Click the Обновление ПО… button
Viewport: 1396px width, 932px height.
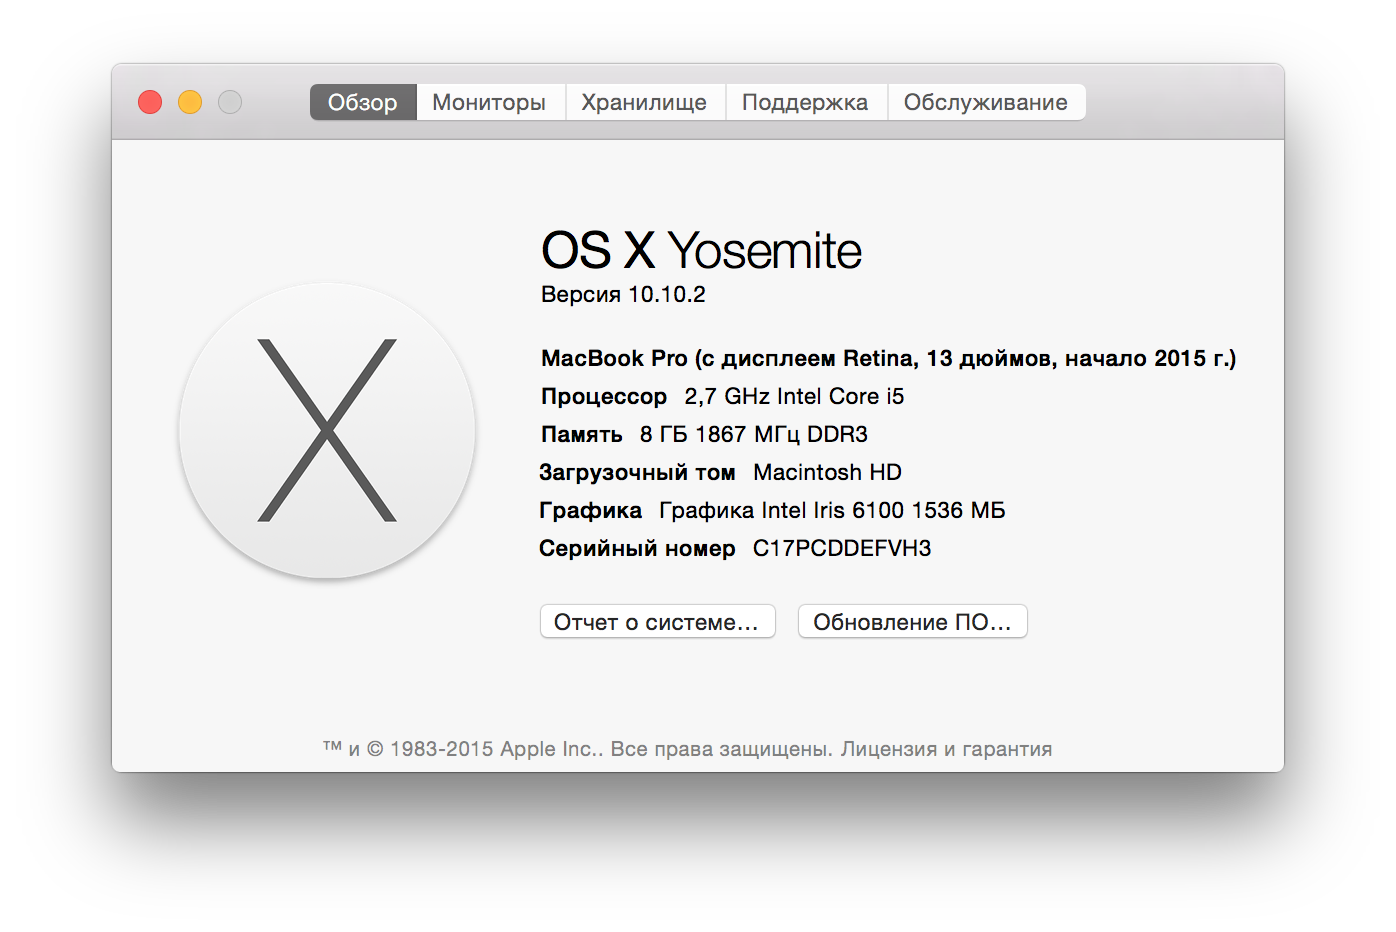pos(912,621)
